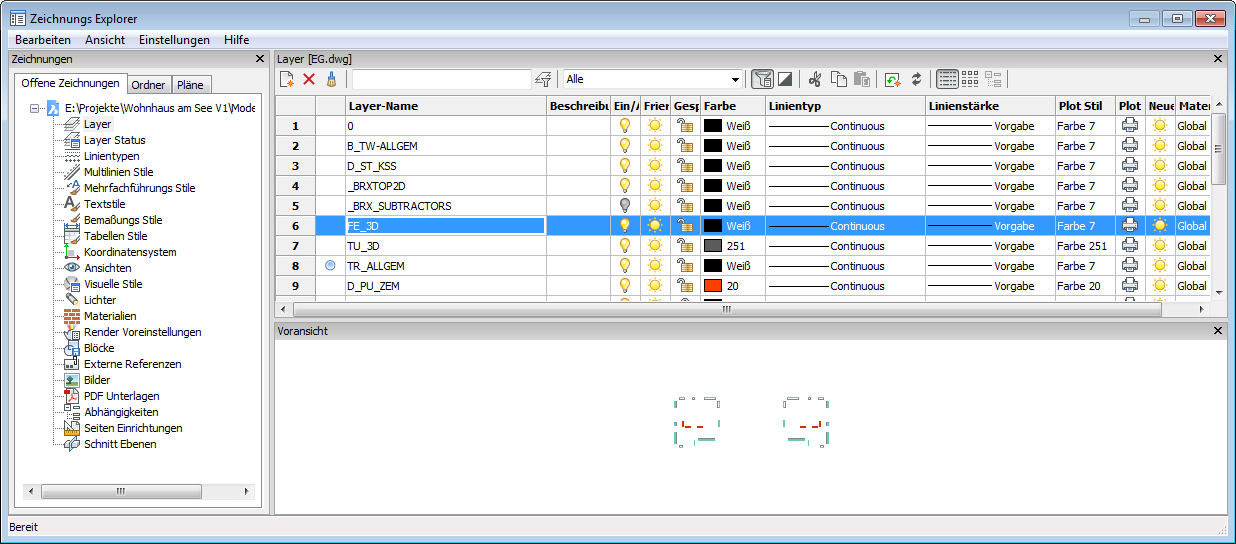Select Blöcke in the drawings tree
1236x544 pixels.
tap(99, 348)
